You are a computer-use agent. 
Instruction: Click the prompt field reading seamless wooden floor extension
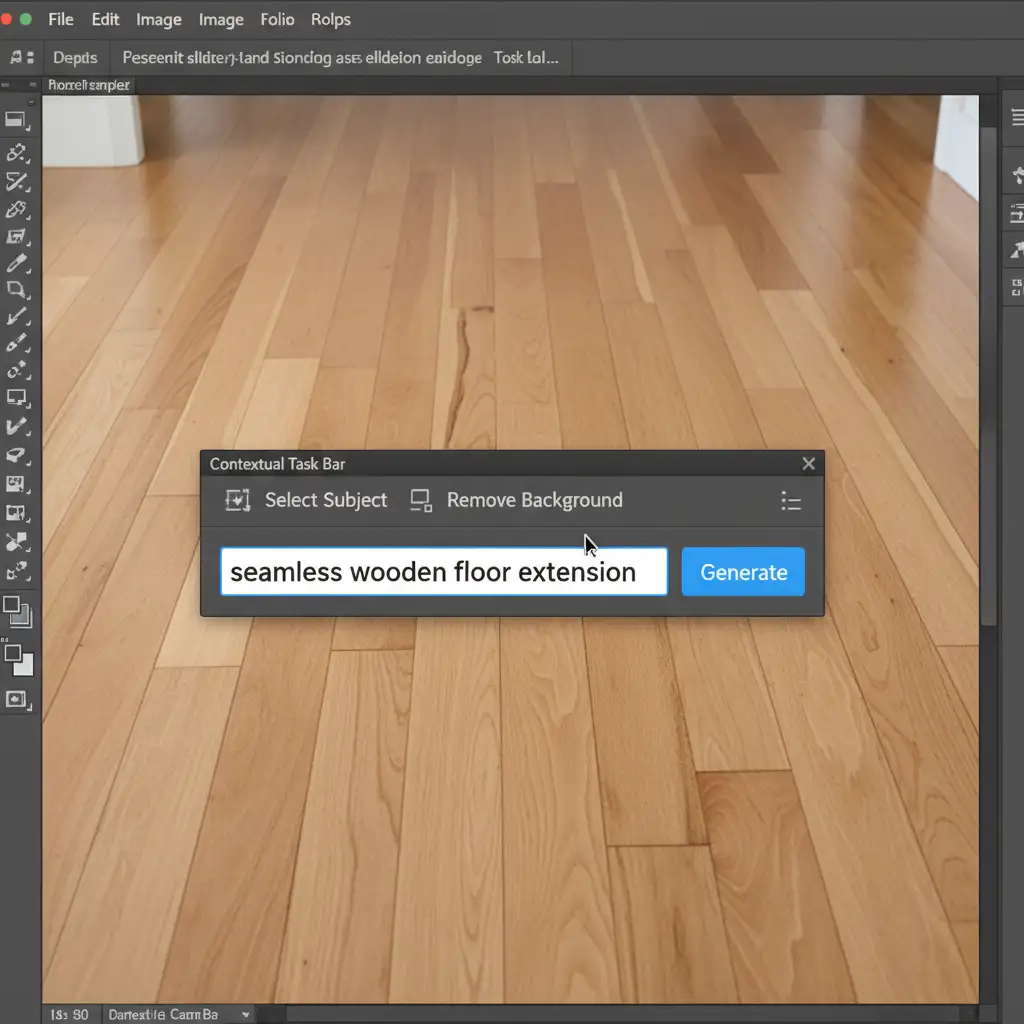443,572
